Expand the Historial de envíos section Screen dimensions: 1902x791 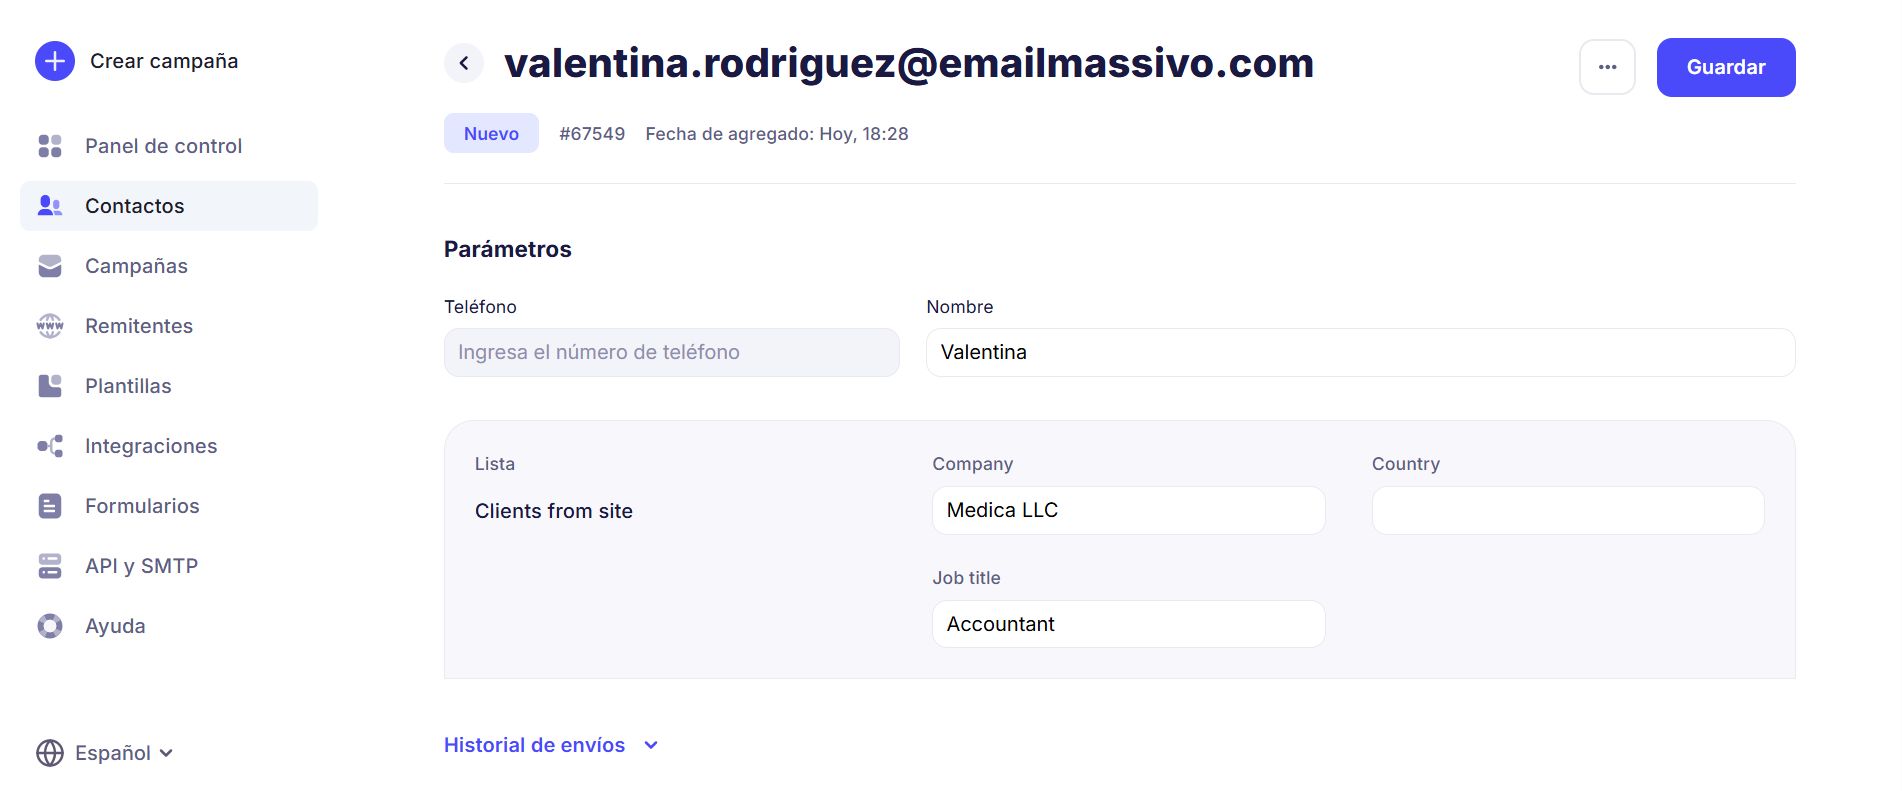point(551,745)
